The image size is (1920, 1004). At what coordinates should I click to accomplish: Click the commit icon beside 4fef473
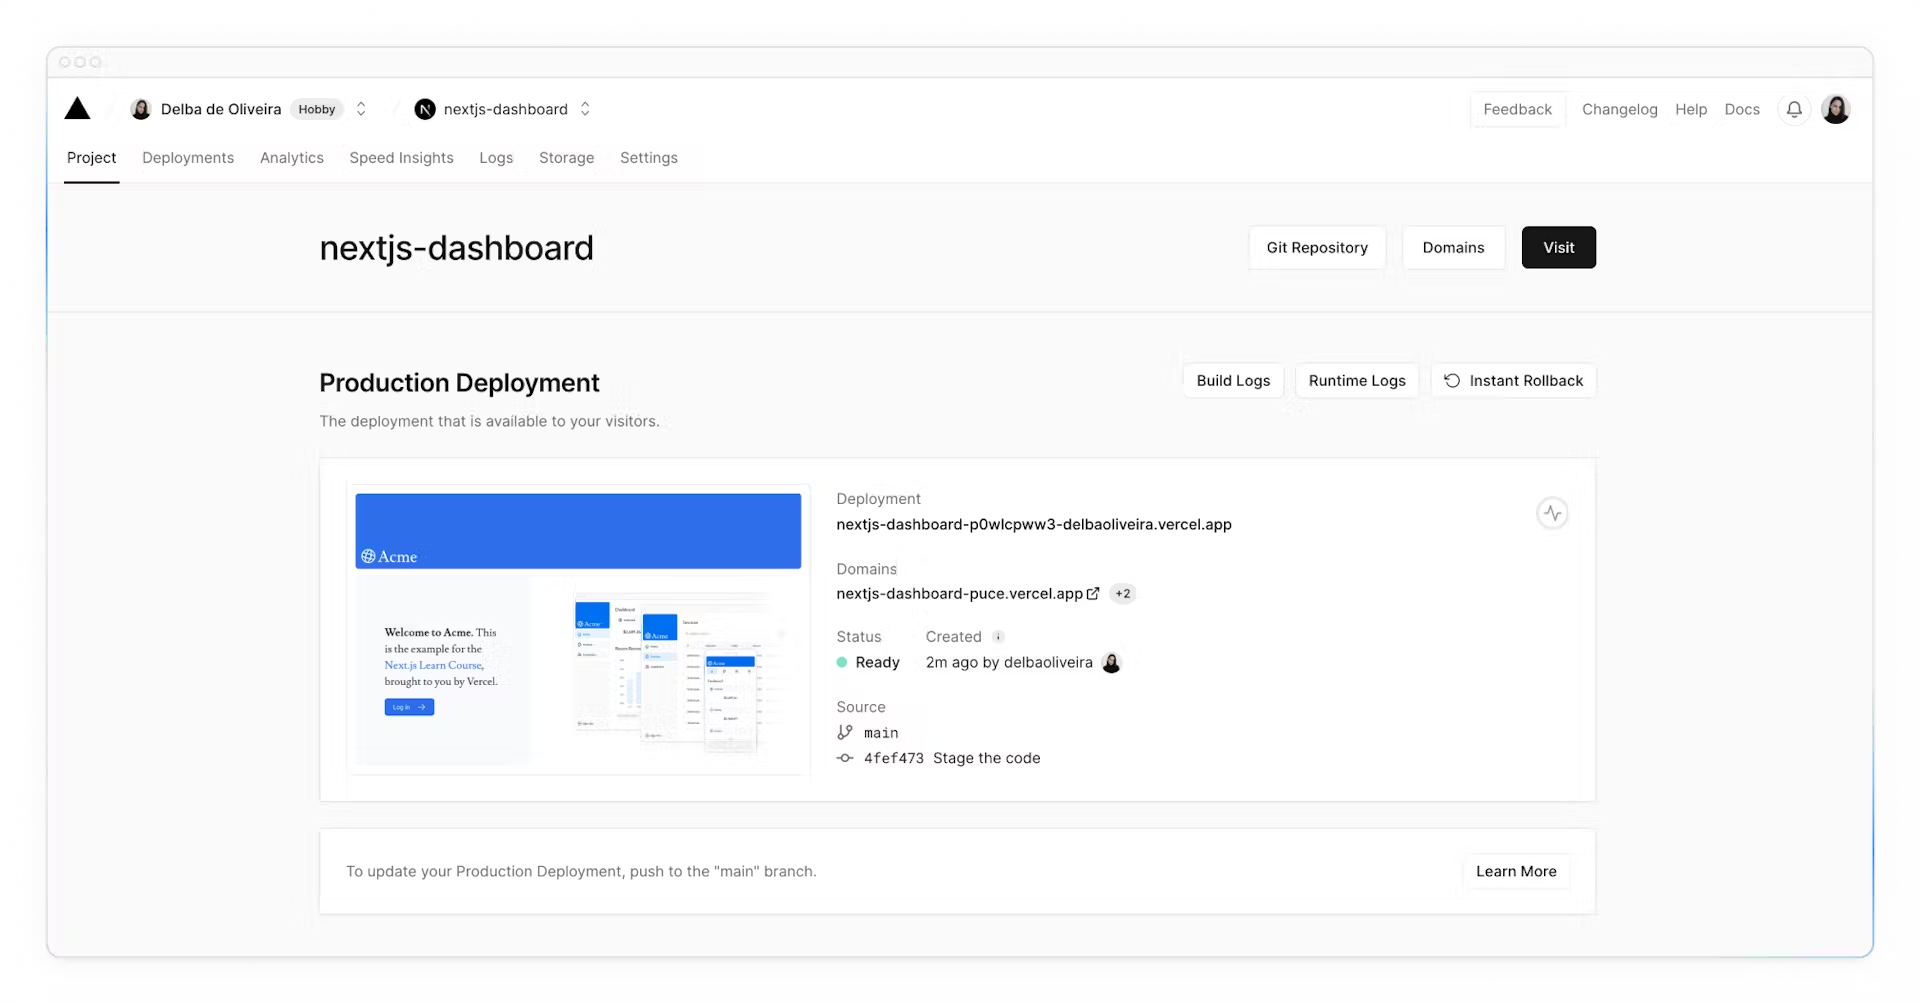pyautogui.click(x=845, y=758)
